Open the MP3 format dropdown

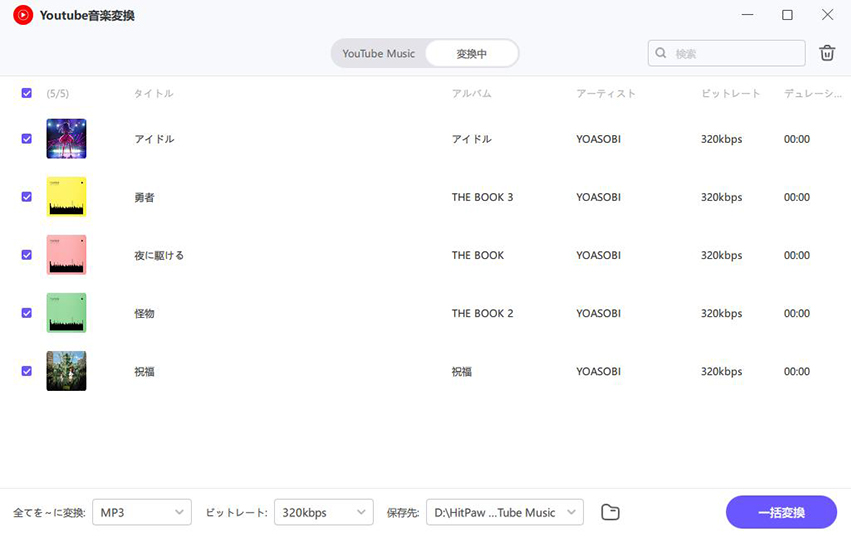click(142, 512)
